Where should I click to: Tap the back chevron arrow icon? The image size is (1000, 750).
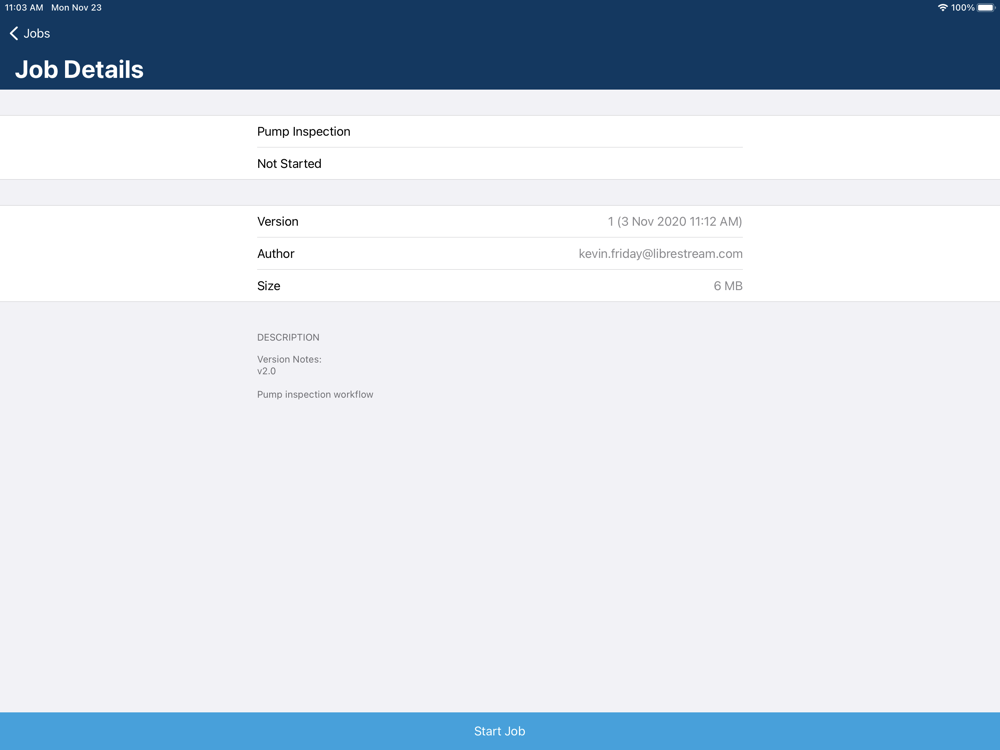coord(13,33)
